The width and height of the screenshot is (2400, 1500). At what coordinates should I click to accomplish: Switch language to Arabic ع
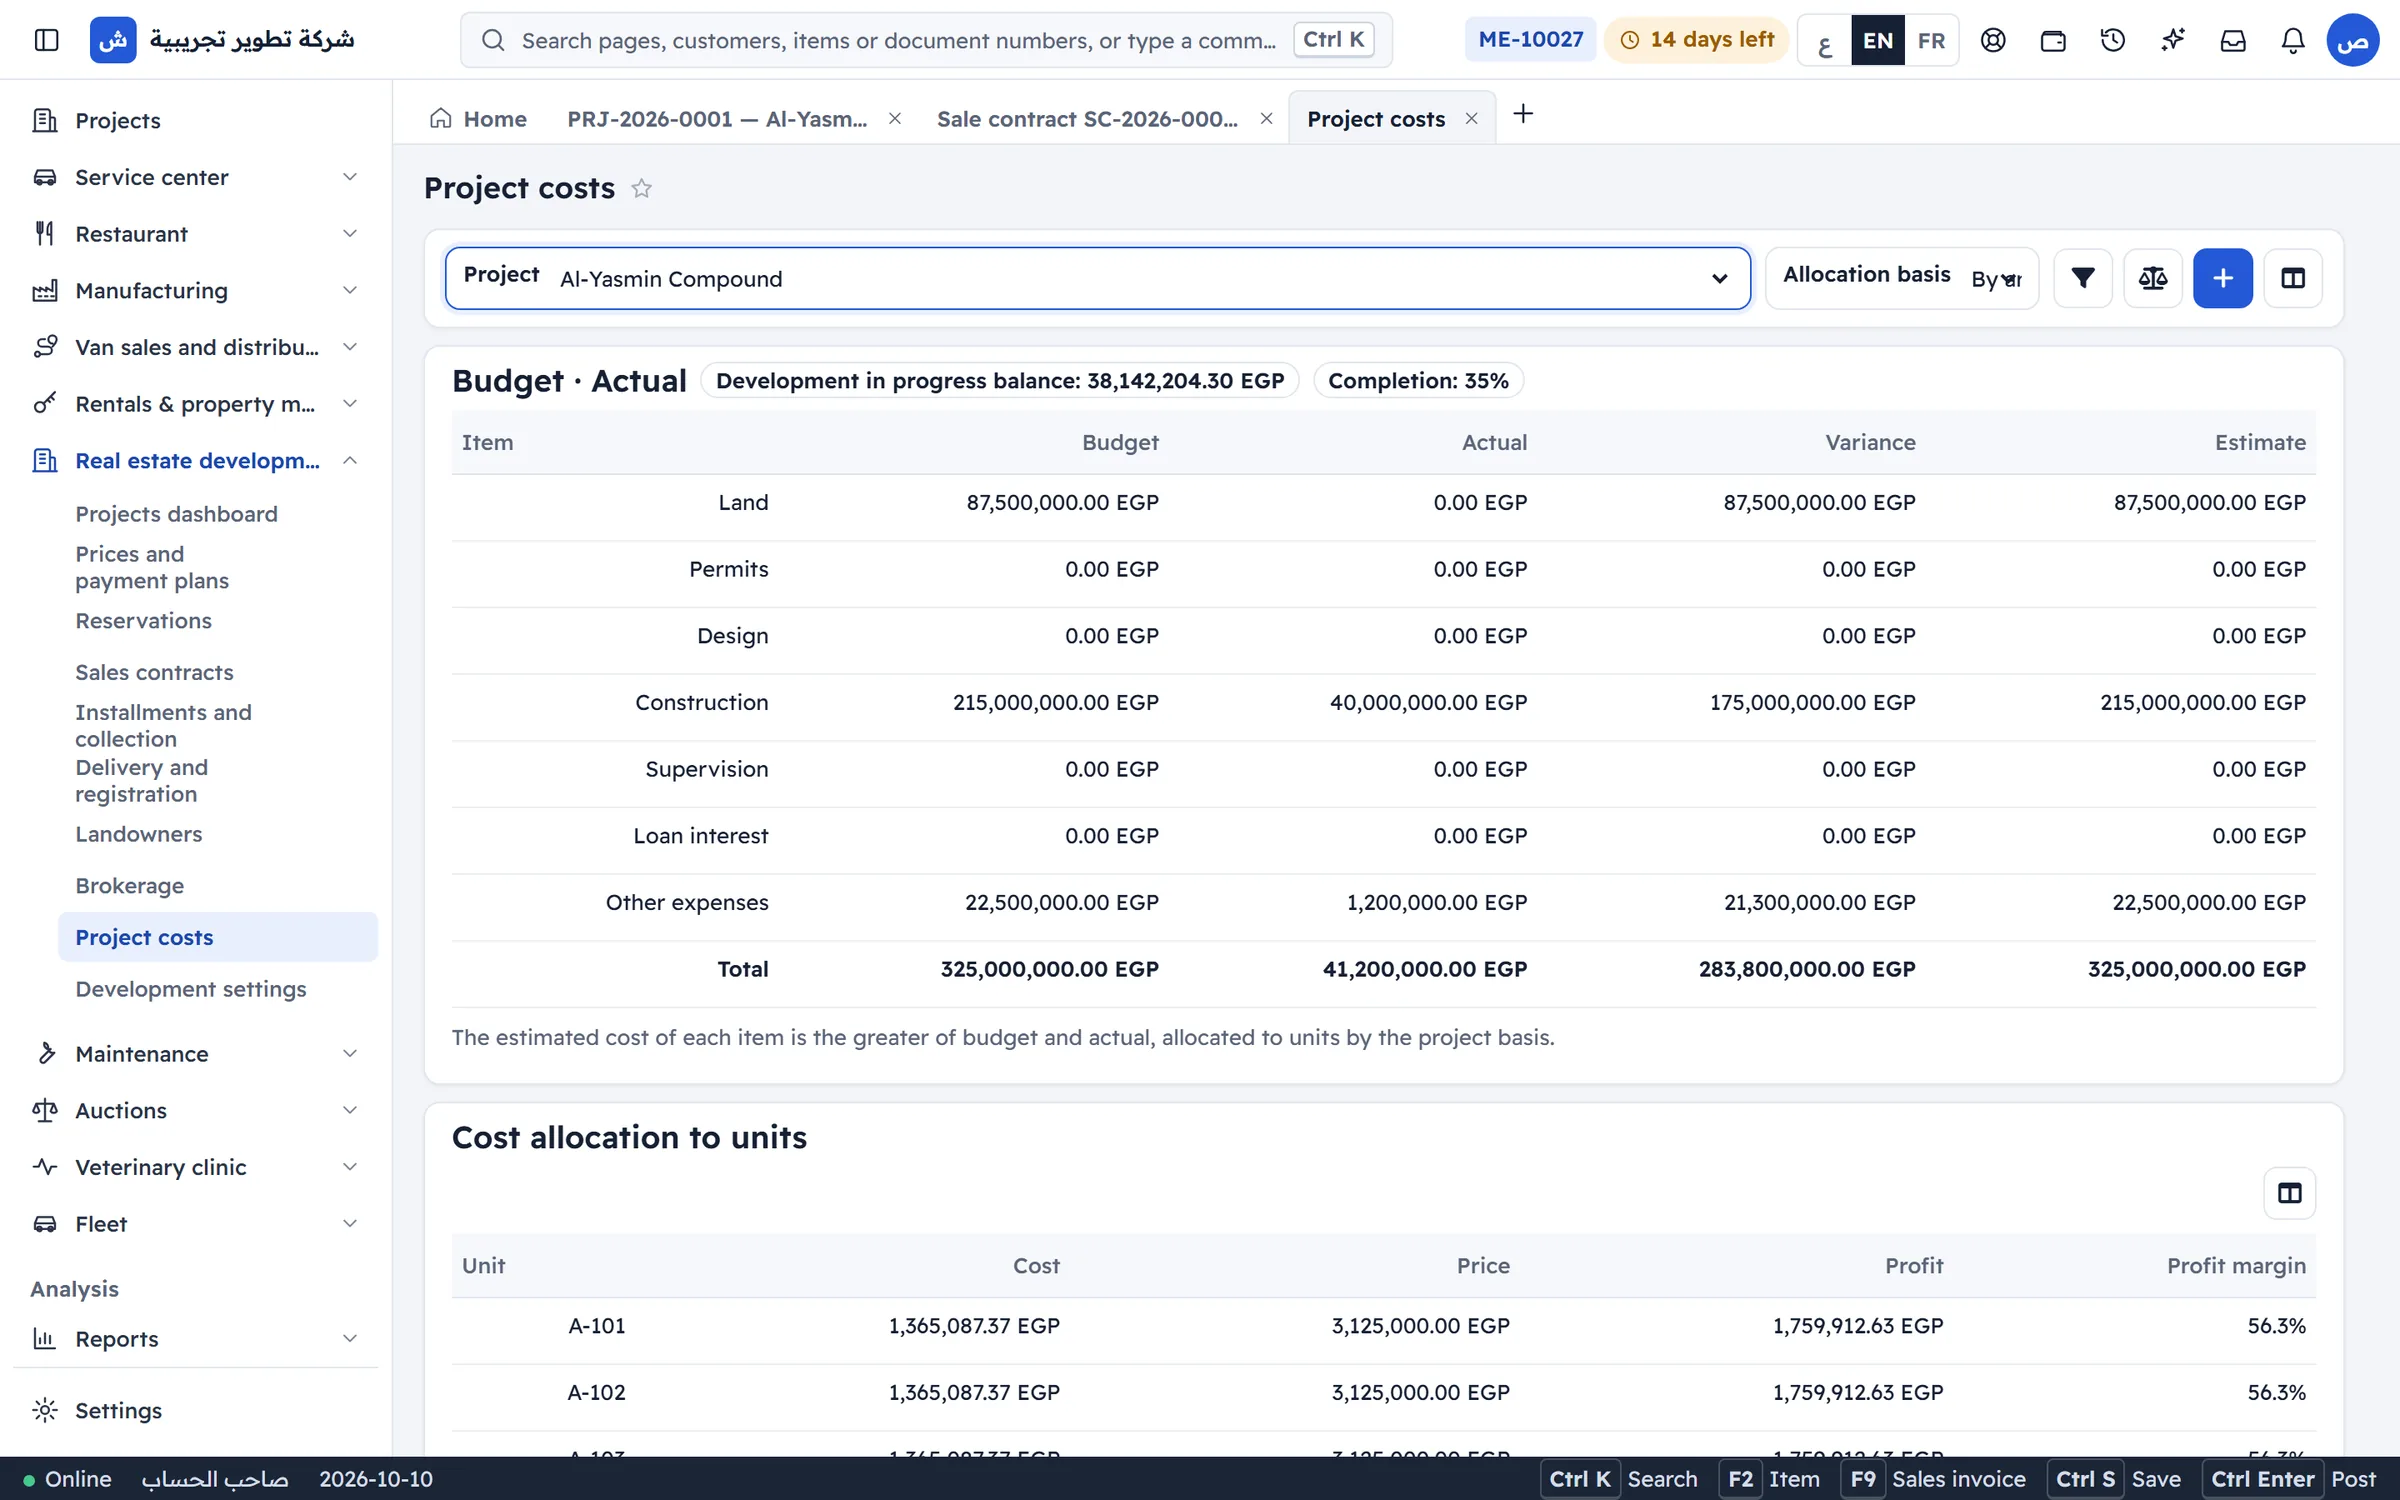pyautogui.click(x=1825, y=41)
